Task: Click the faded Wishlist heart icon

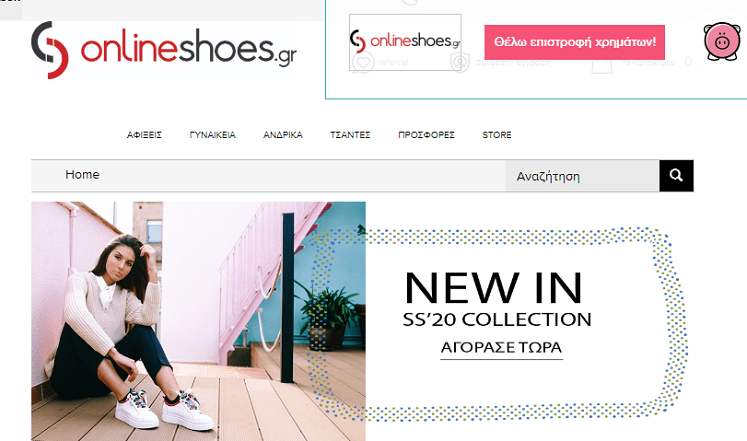Action: tap(363, 62)
